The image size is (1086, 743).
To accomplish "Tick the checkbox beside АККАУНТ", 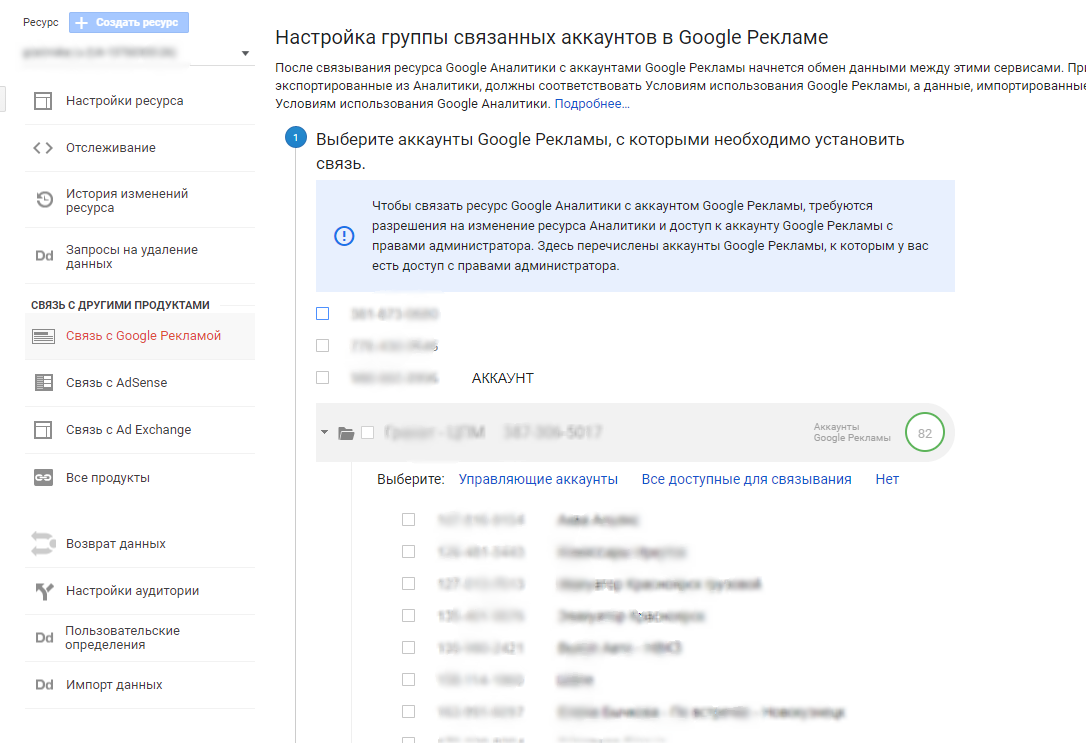I will coord(323,377).
